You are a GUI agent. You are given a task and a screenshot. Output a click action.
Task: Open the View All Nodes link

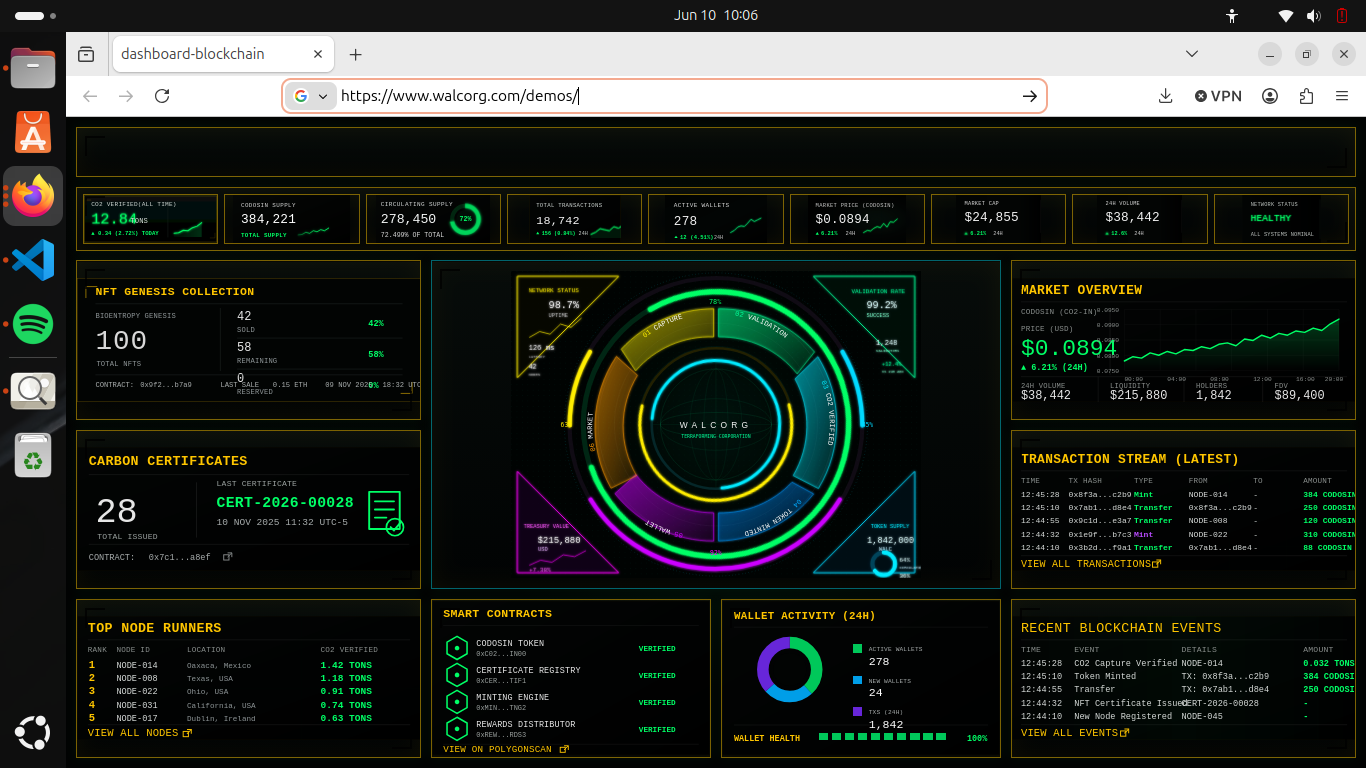pos(139,733)
